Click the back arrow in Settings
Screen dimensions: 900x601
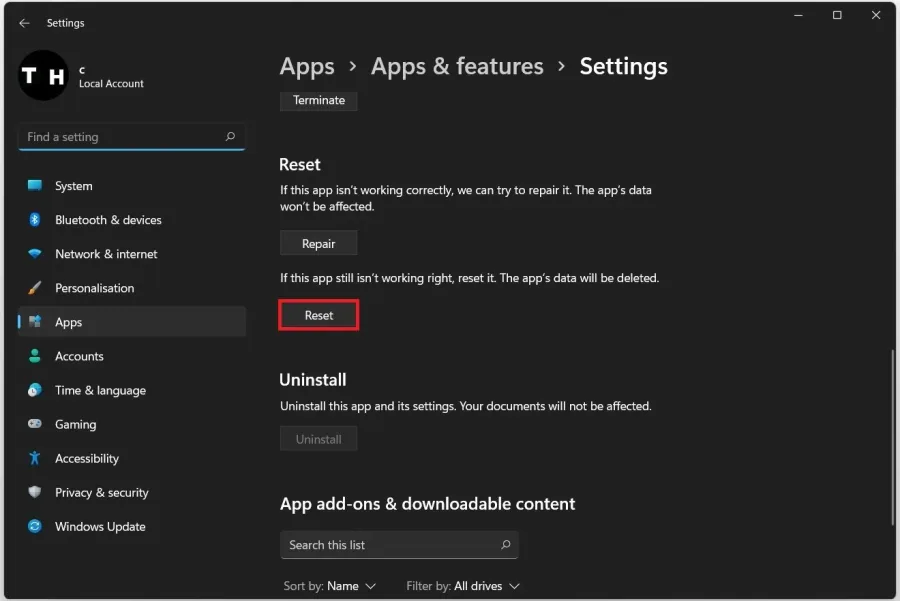tap(24, 23)
